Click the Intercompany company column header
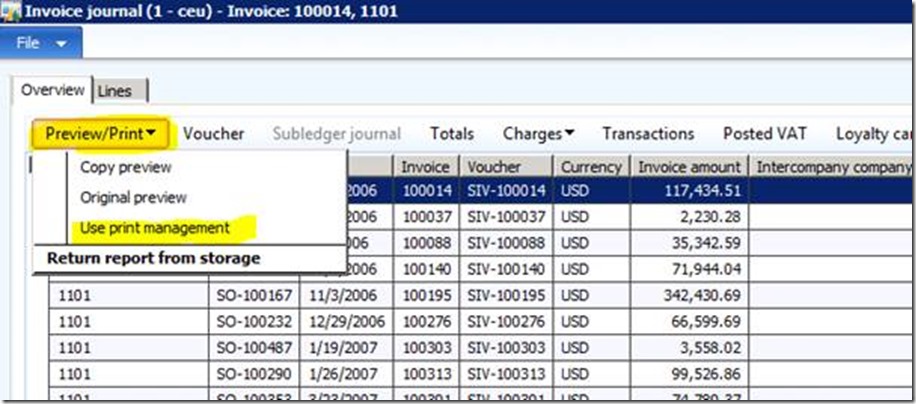This screenshot has width=916, height=404. (833, 167)
